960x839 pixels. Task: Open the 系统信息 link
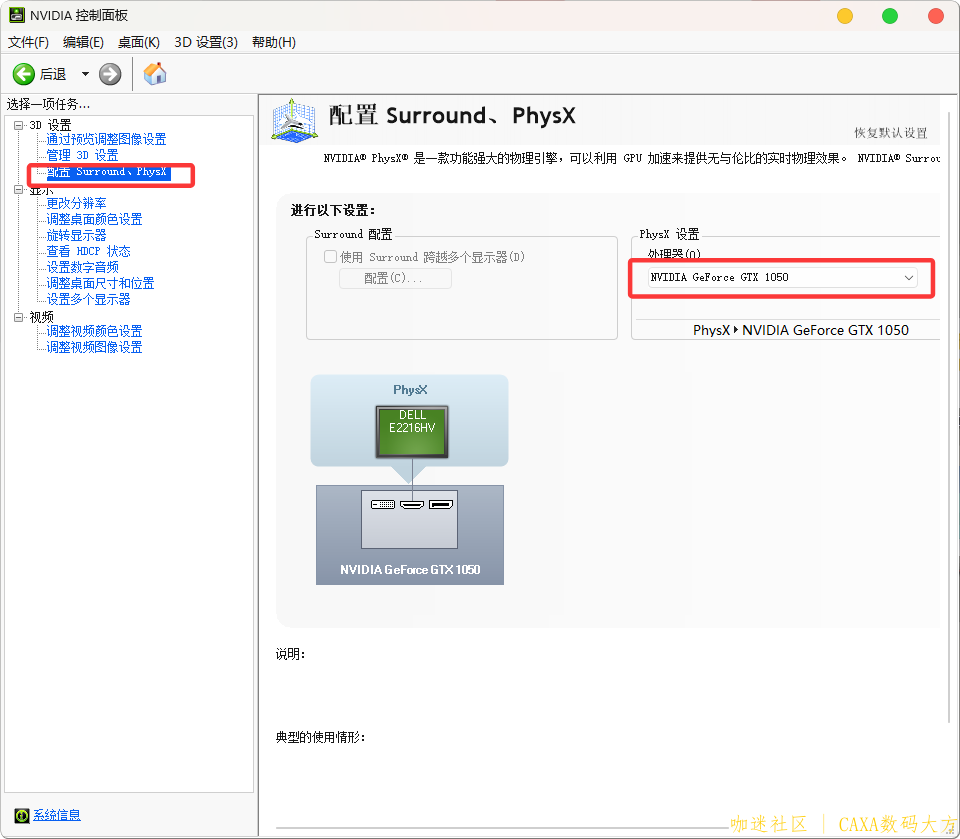[x=56, y=815]
